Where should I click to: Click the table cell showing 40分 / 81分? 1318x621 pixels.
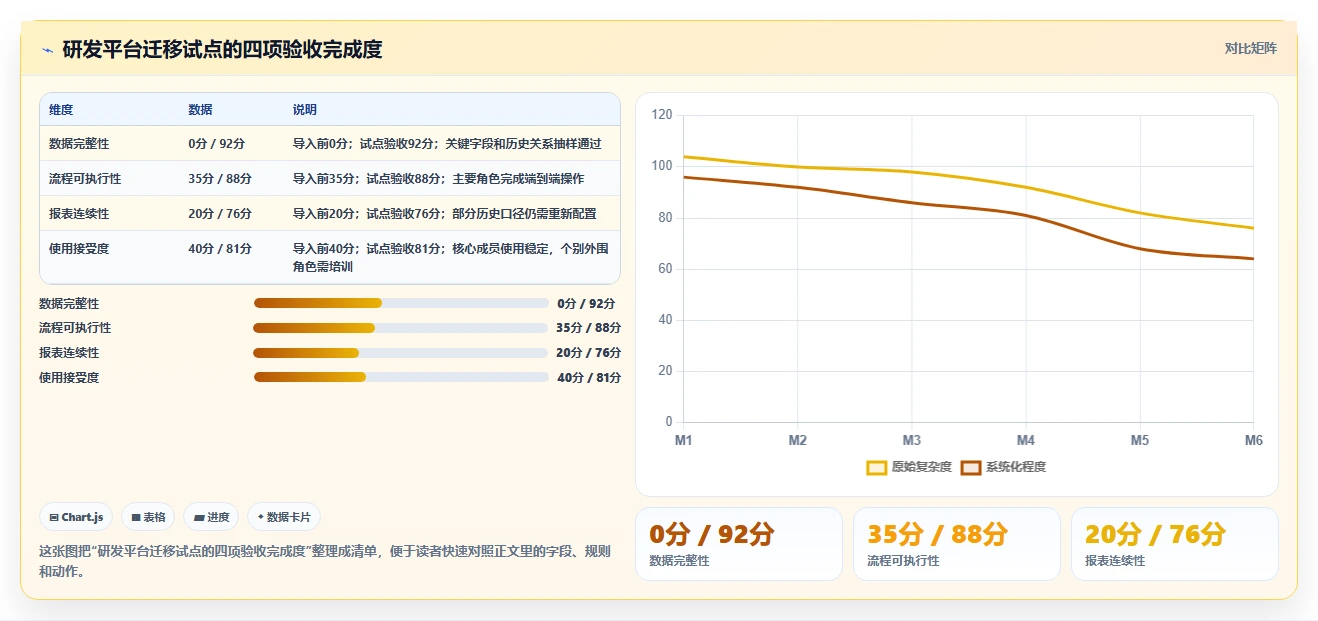point(220,249)
